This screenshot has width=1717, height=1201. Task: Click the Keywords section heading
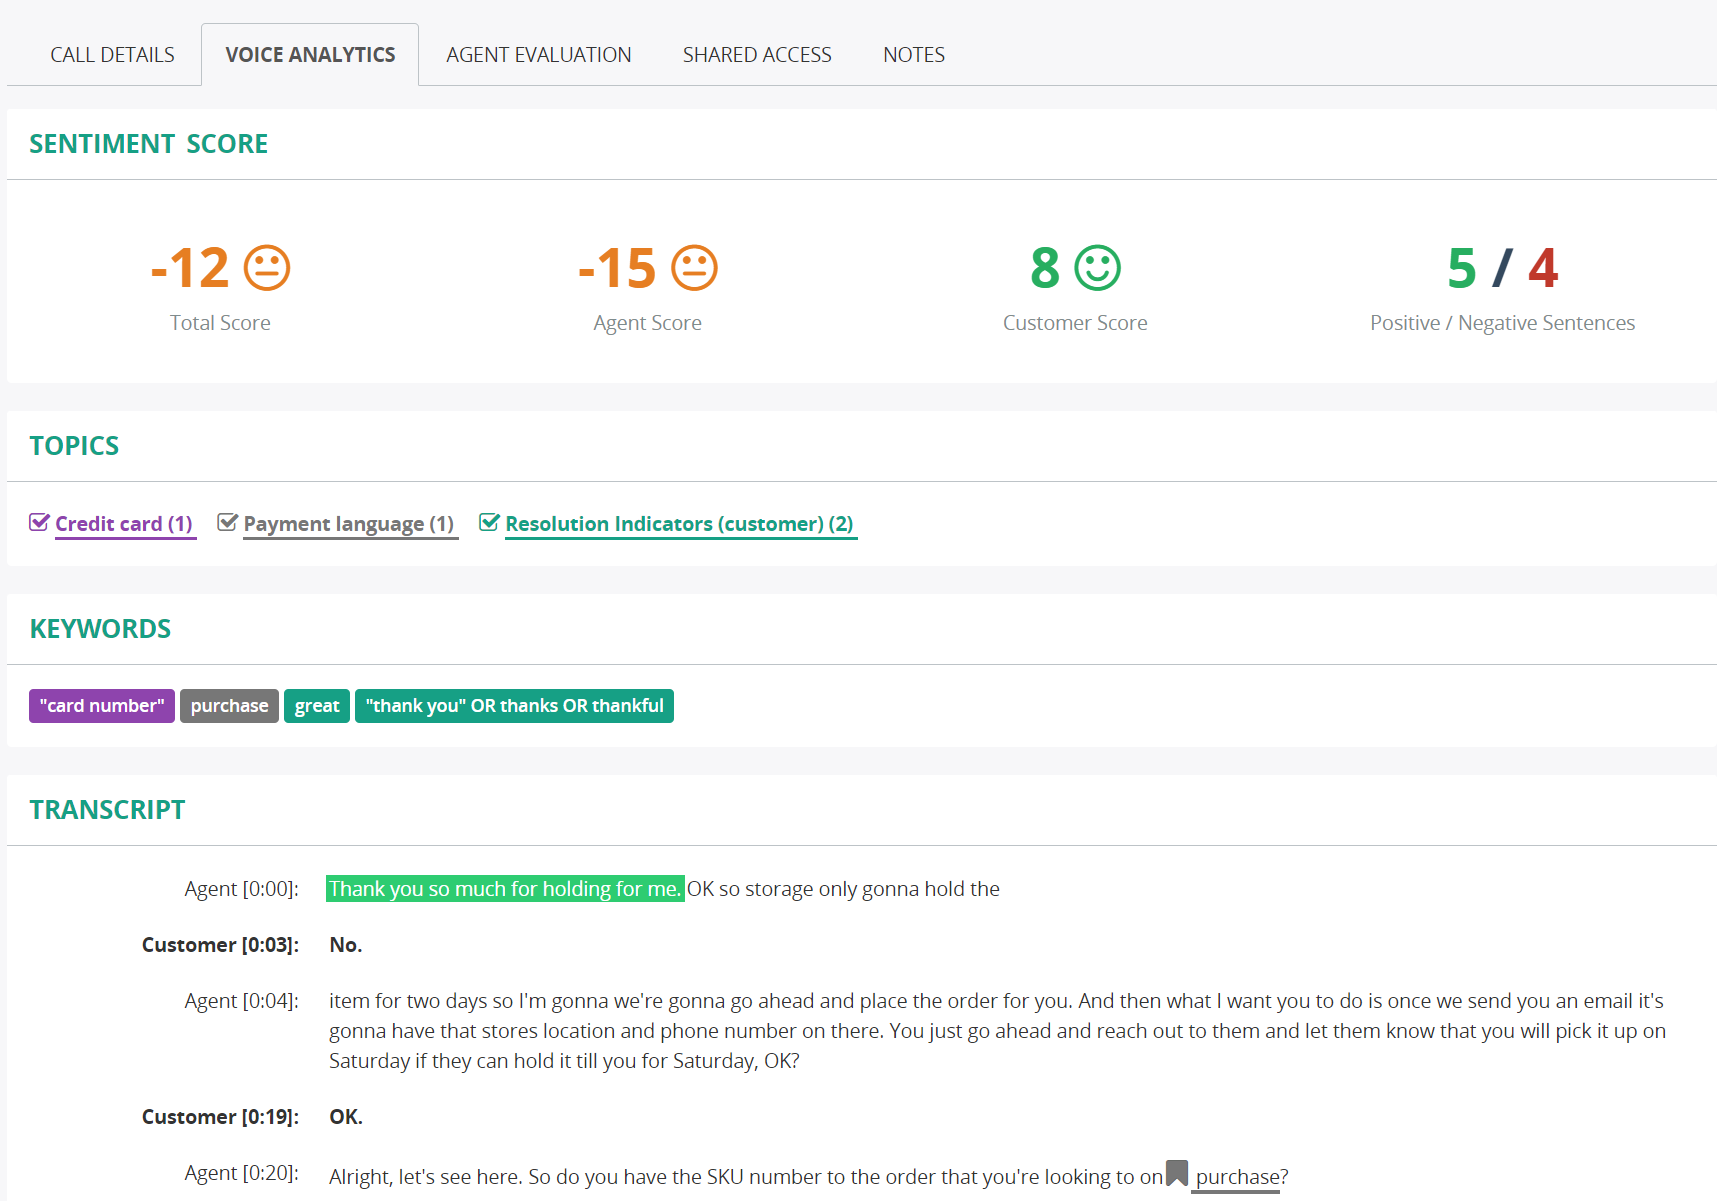pos(100,629)
